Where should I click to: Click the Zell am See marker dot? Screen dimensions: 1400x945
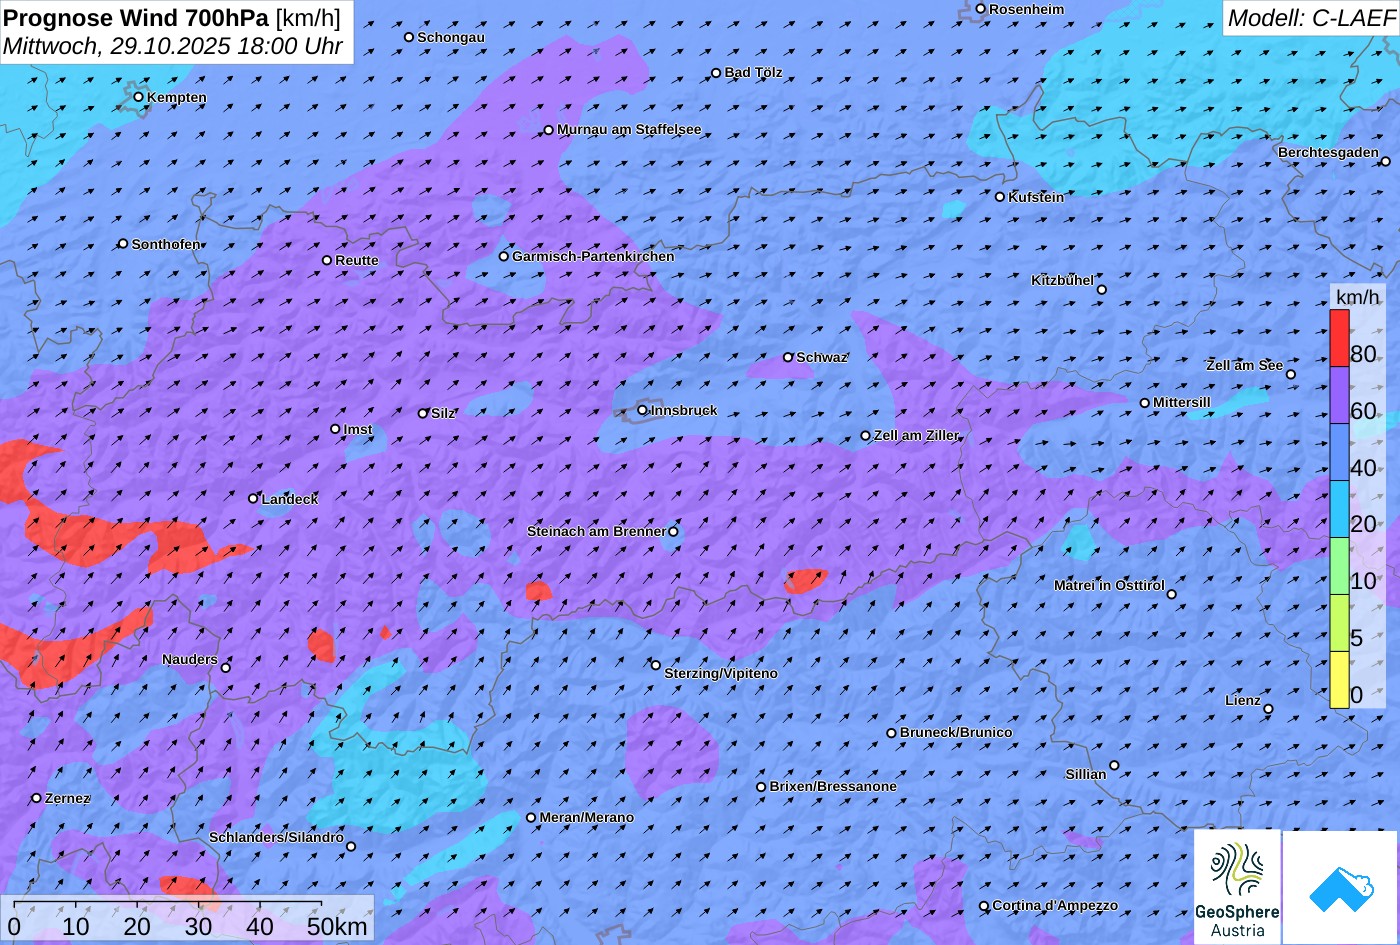pyautogui.click(x=1290, y=374)
